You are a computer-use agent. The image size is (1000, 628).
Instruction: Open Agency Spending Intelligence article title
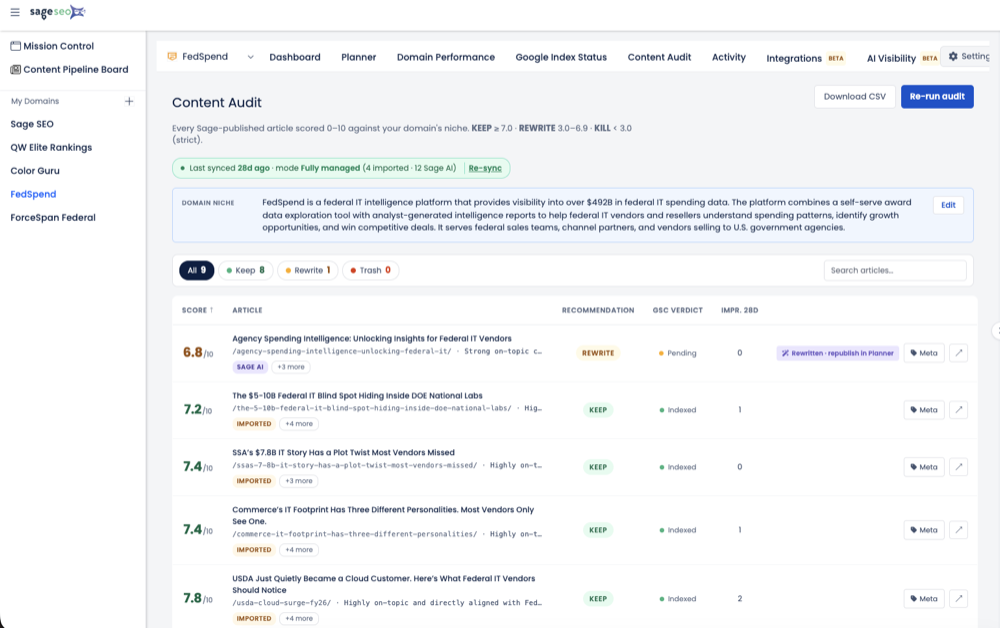point(372,339)
